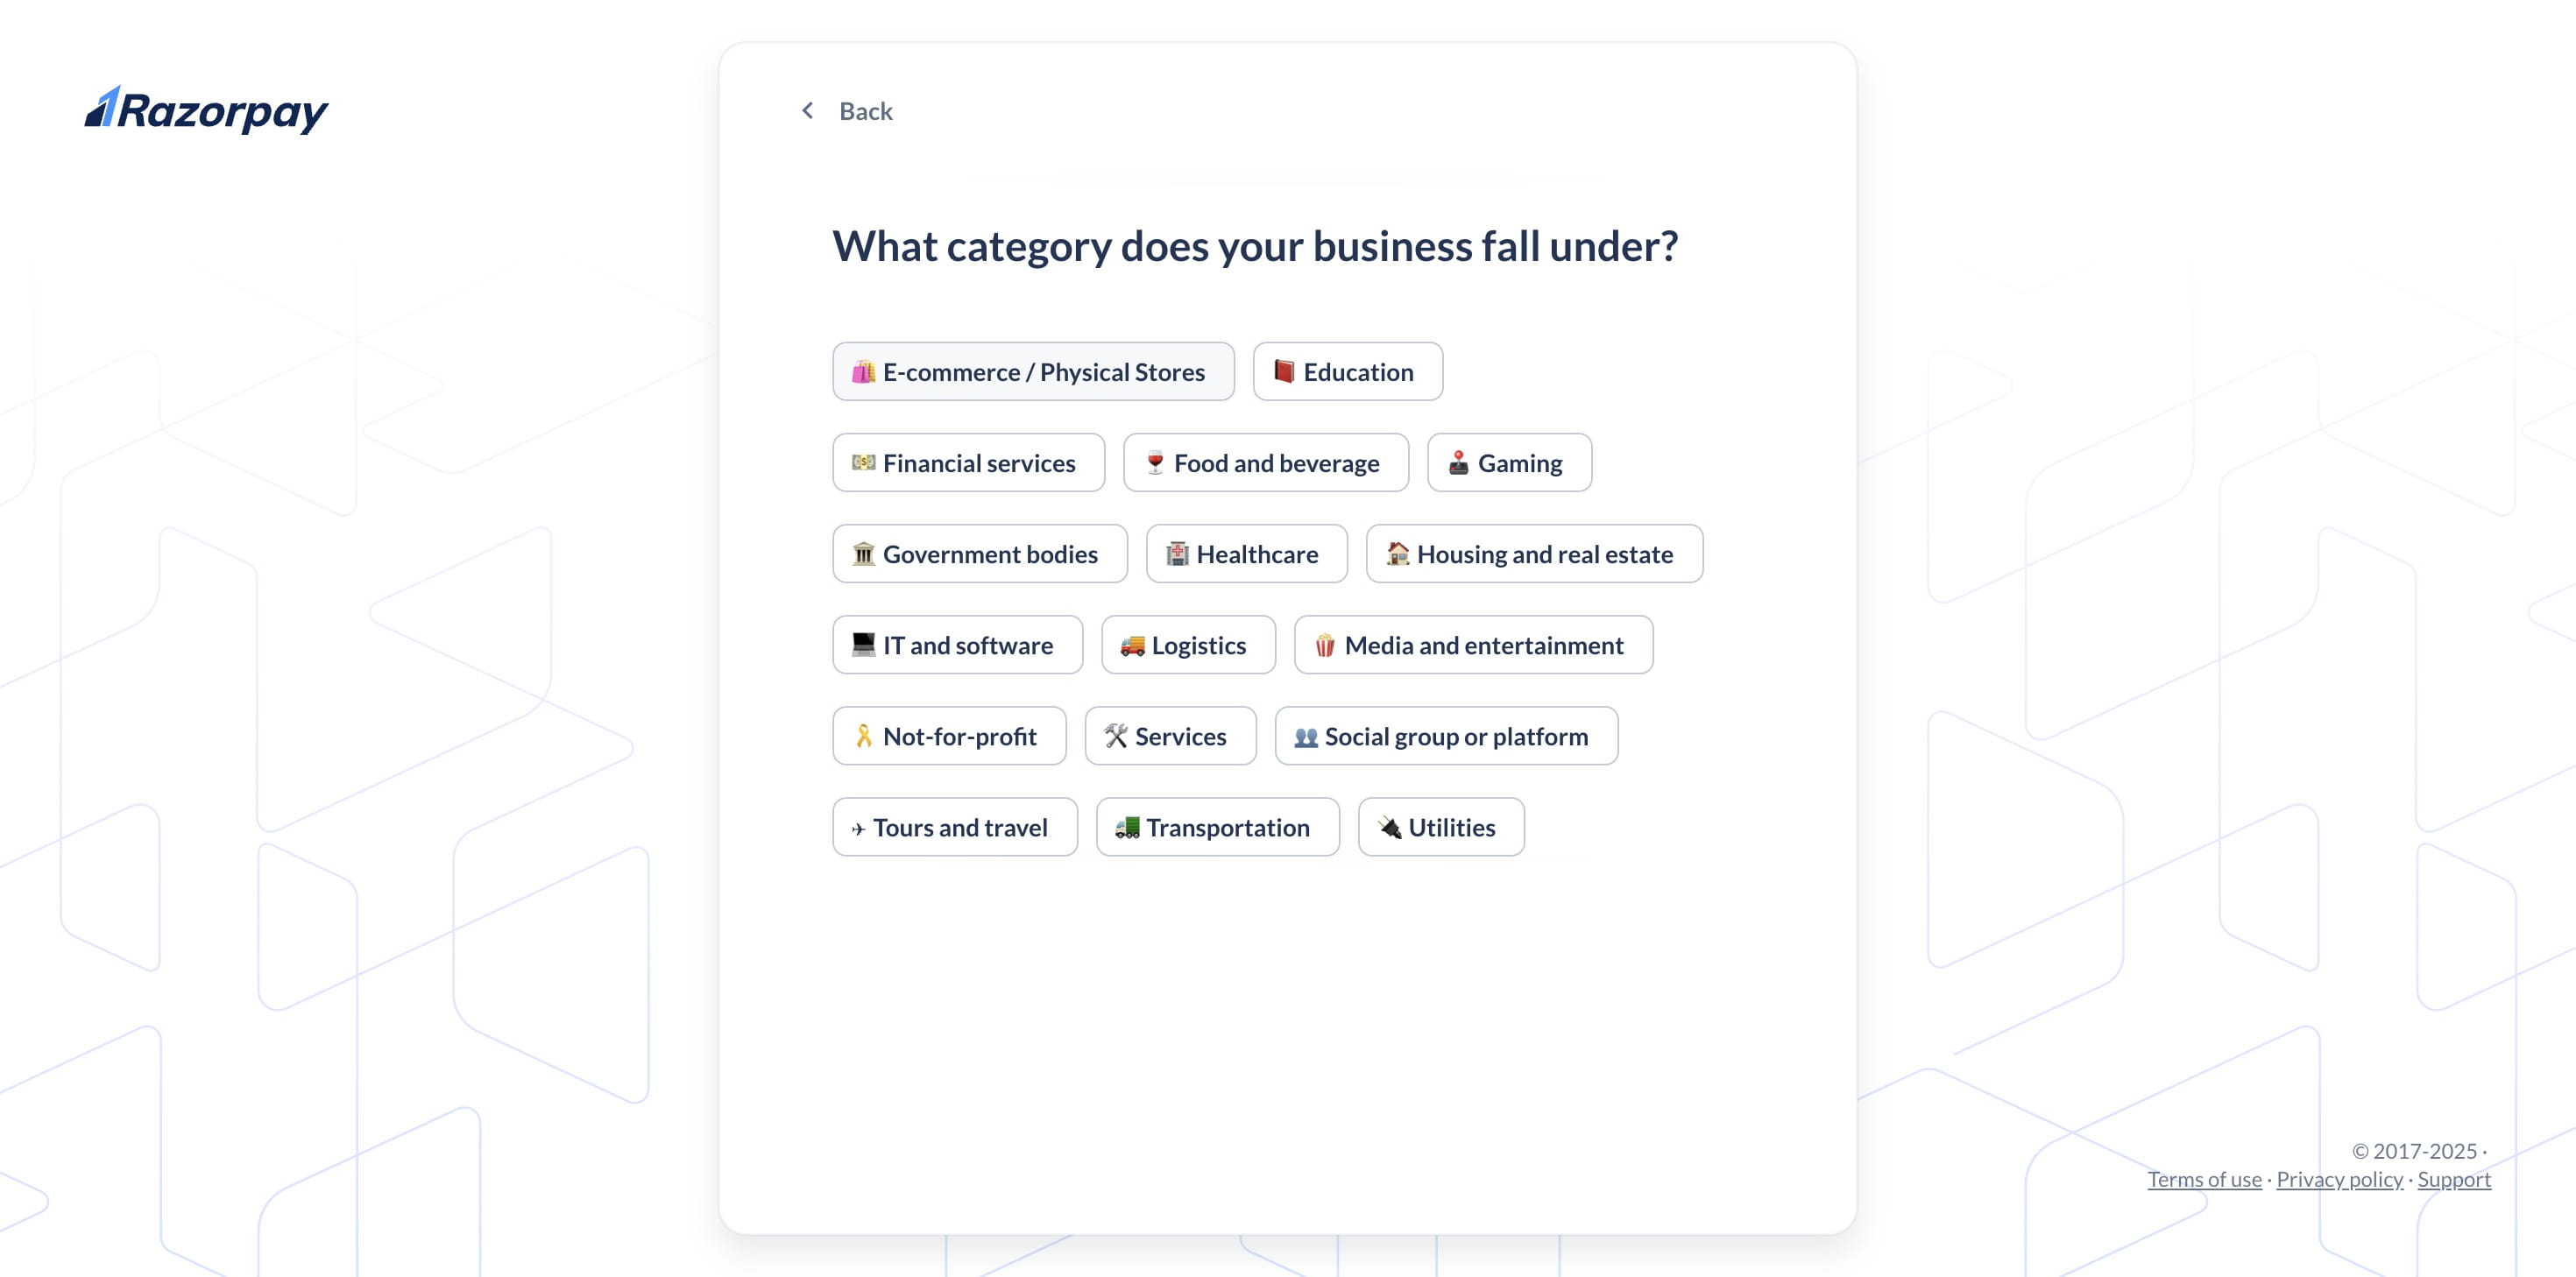This screenshot has width=2576, height=1277.
Task: Select the E-commerce / Physical Stores category
Action: (1033, 371)
